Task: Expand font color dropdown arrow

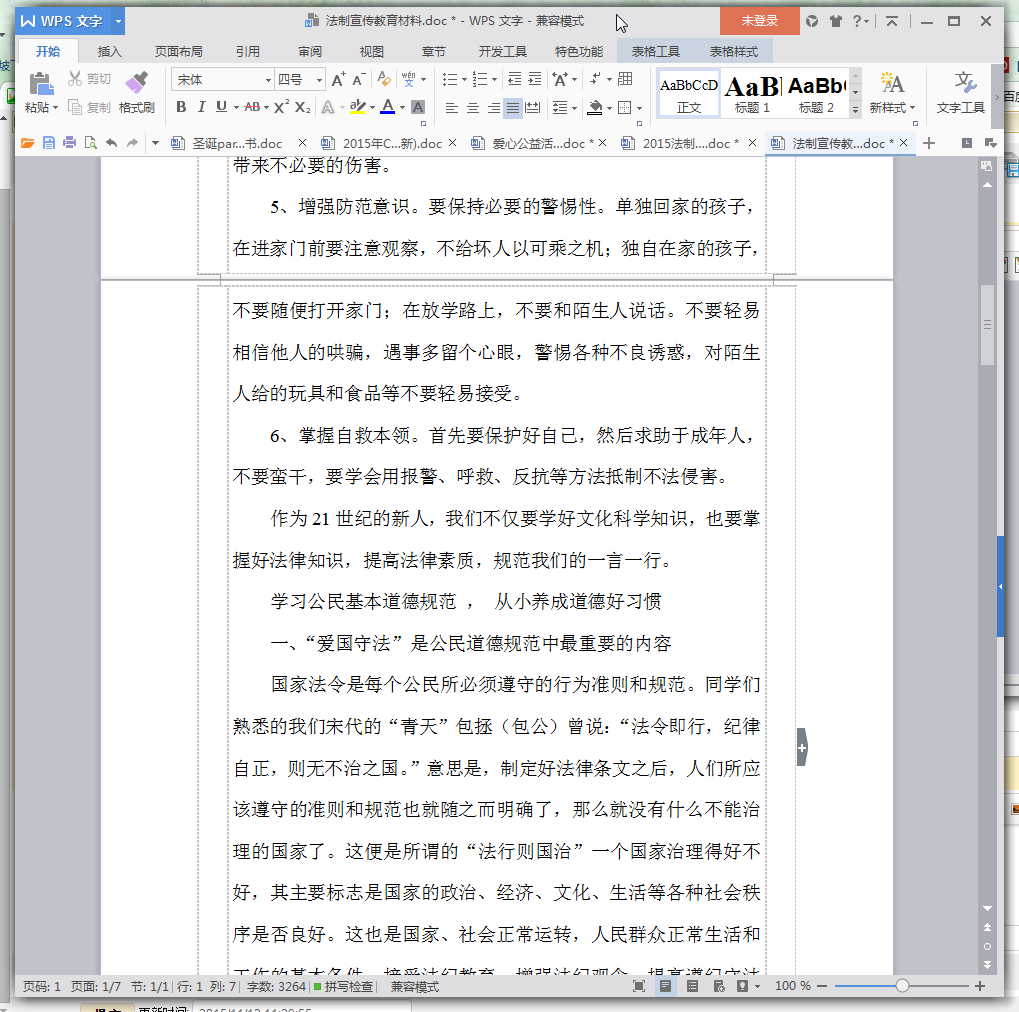Action: (402, 107)
